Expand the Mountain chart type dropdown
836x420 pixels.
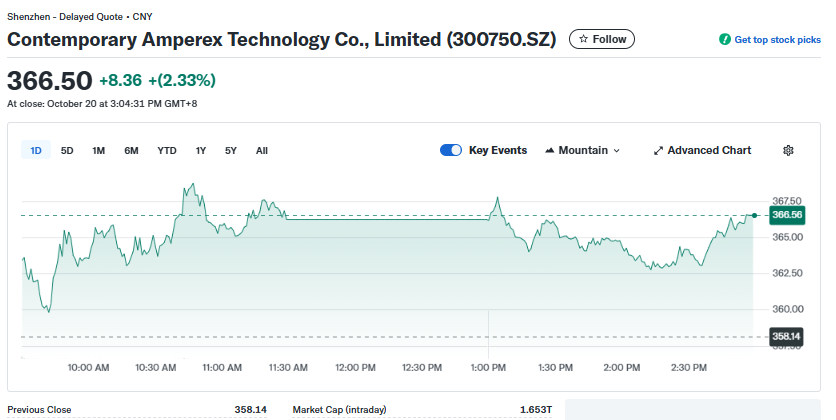point(582,150)
